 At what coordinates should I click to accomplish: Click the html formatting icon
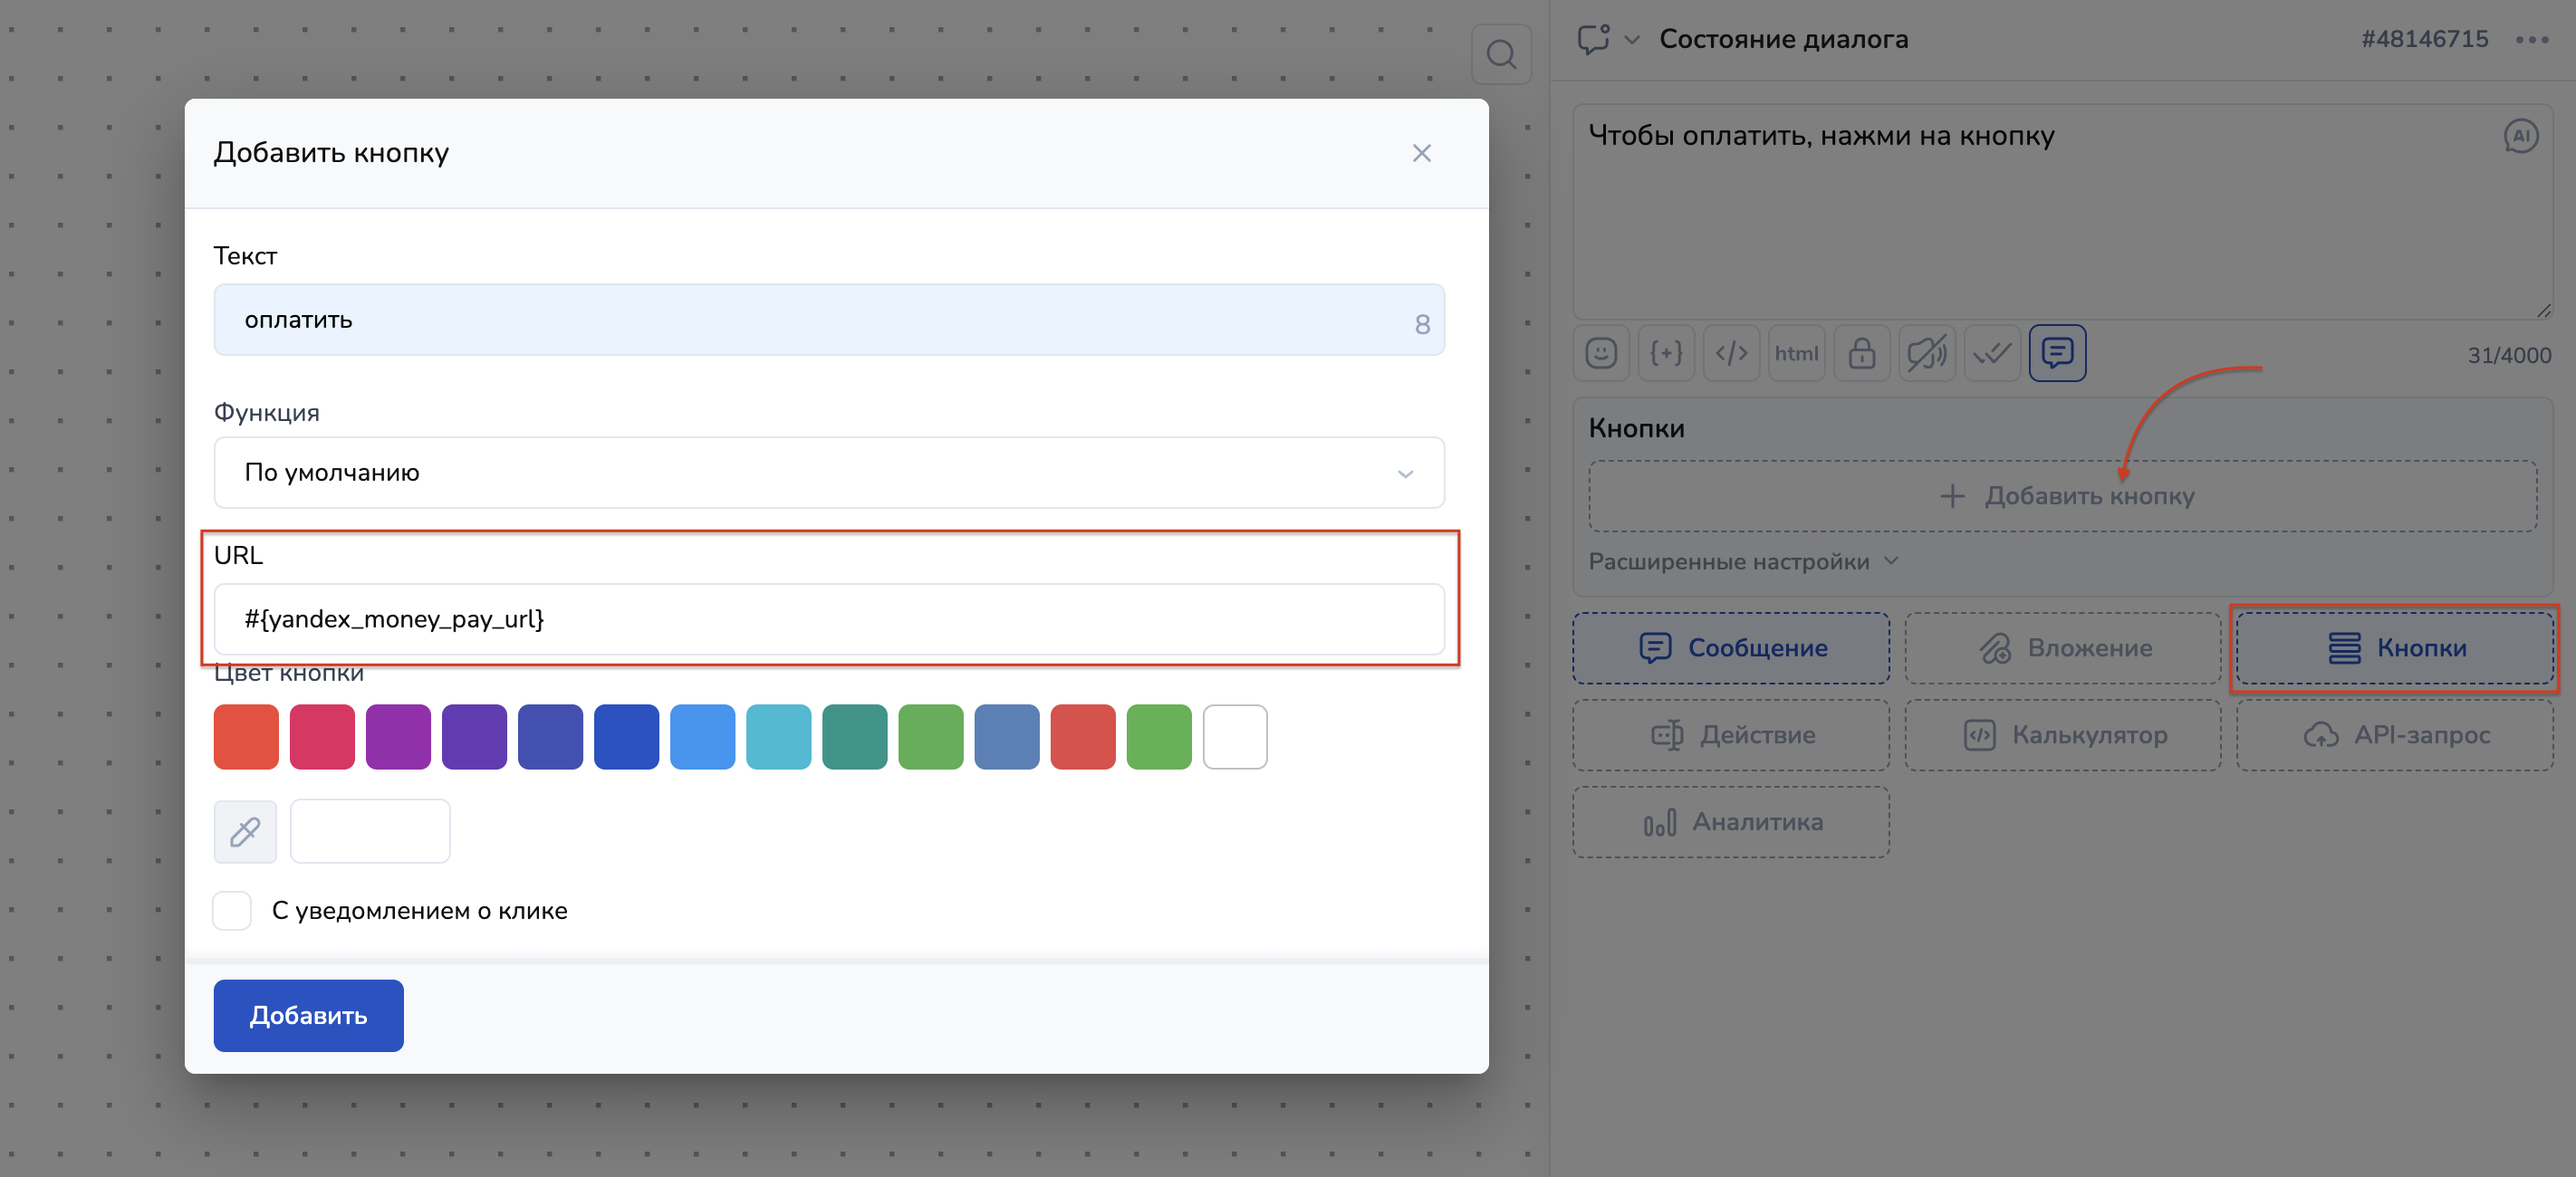click(1796, 353)
